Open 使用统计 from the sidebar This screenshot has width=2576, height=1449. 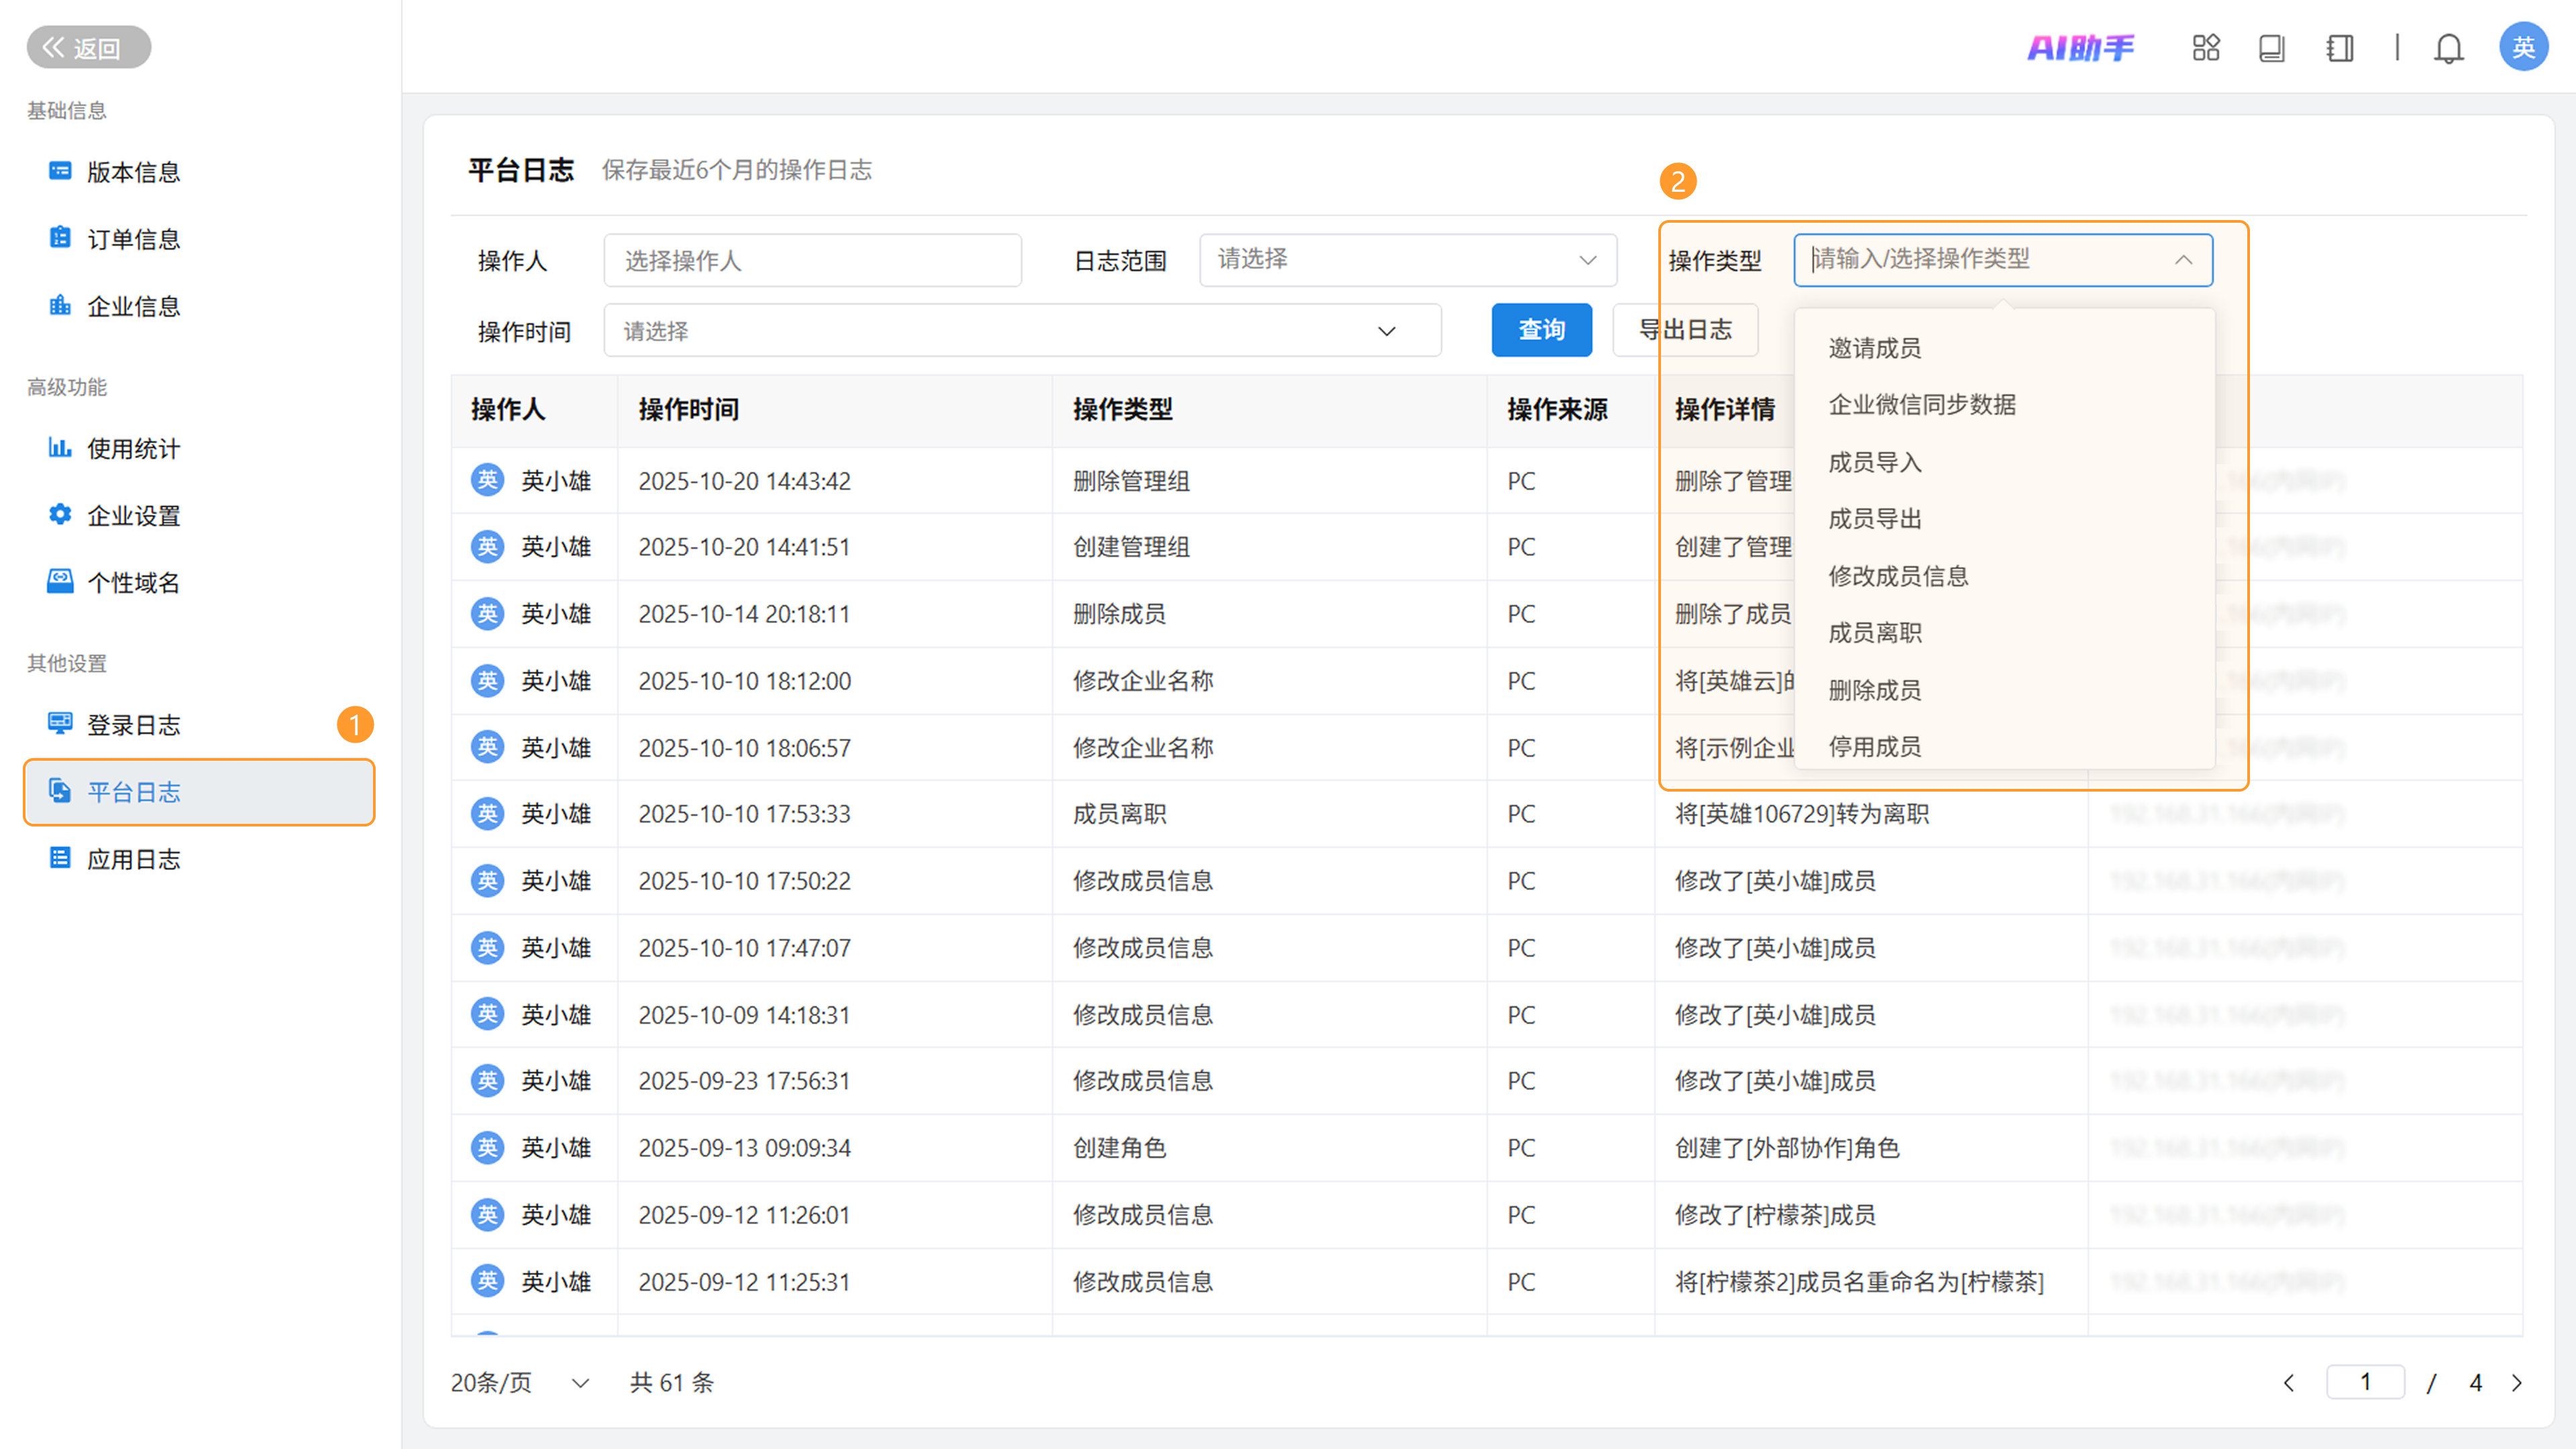coord(133,449)
